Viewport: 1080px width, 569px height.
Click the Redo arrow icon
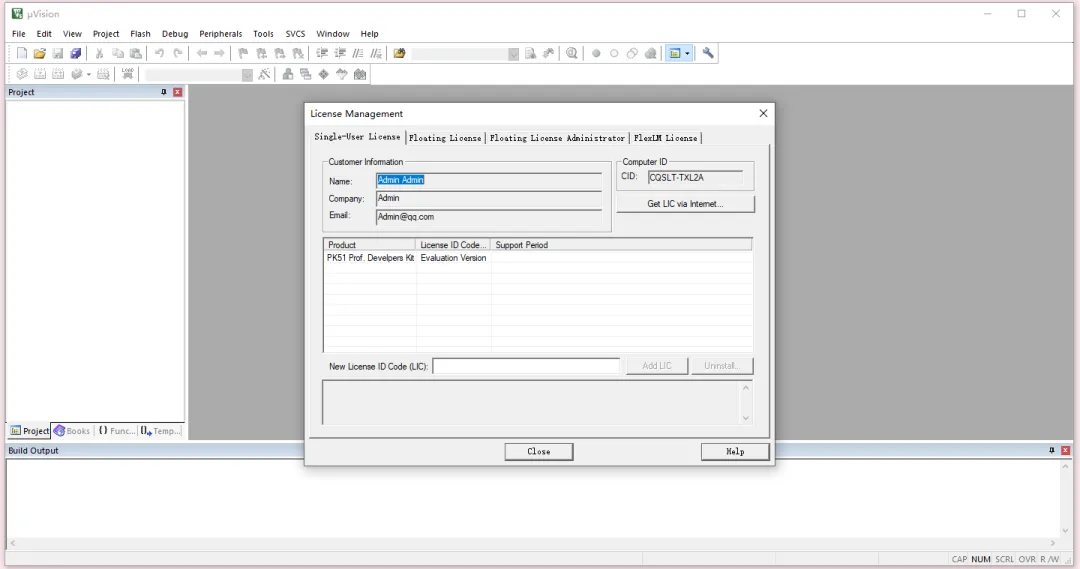point(178,54)
